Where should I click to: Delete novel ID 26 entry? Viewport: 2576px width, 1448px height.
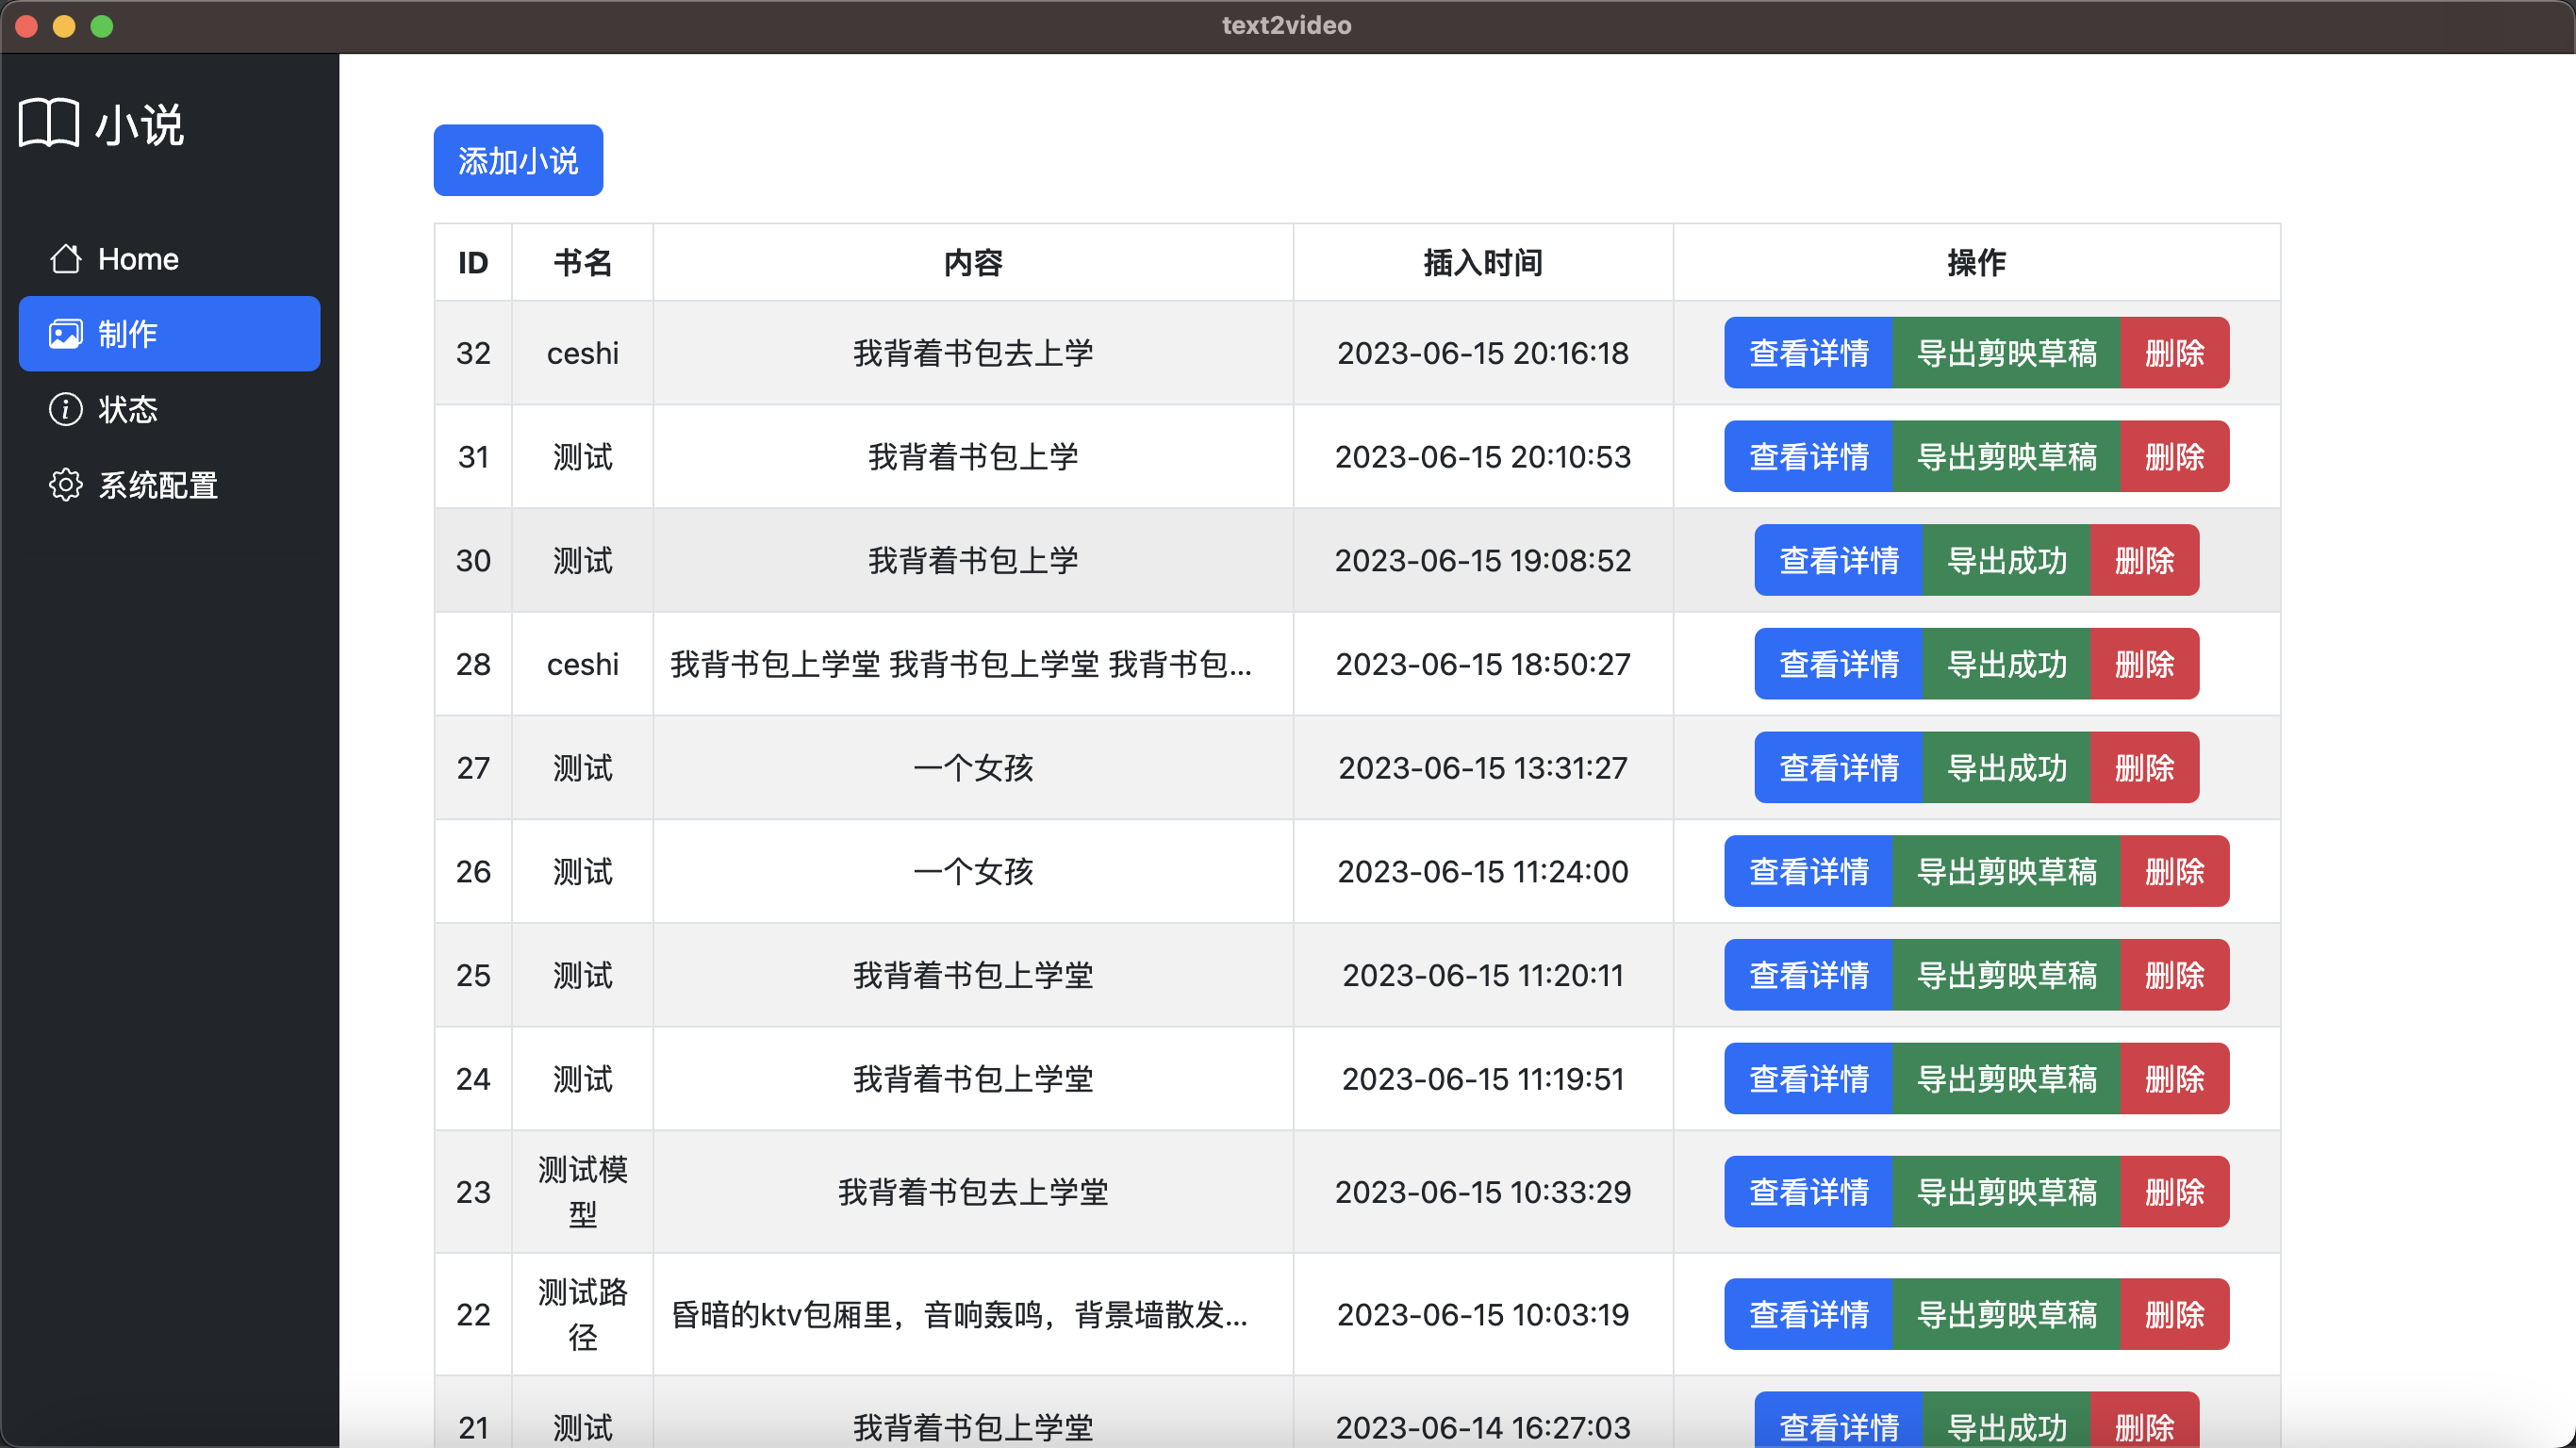tap(2174, 871)
